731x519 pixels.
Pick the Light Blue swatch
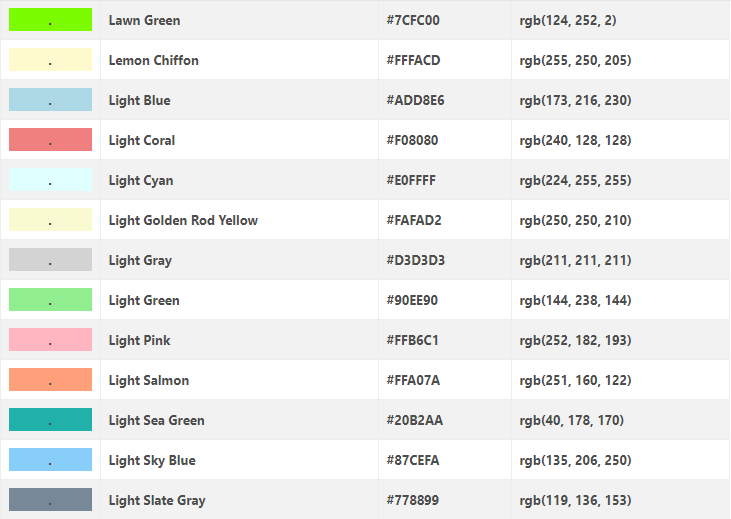coord(50,100)
